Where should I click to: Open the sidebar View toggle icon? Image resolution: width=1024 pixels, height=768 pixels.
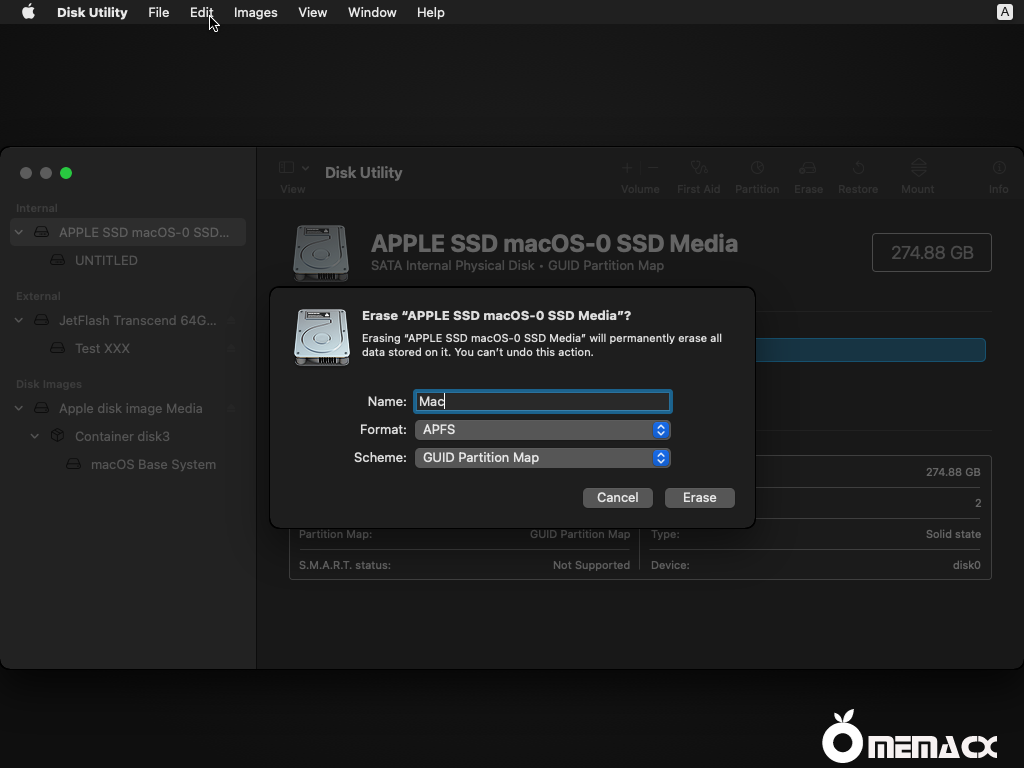(x=287, y=168)
